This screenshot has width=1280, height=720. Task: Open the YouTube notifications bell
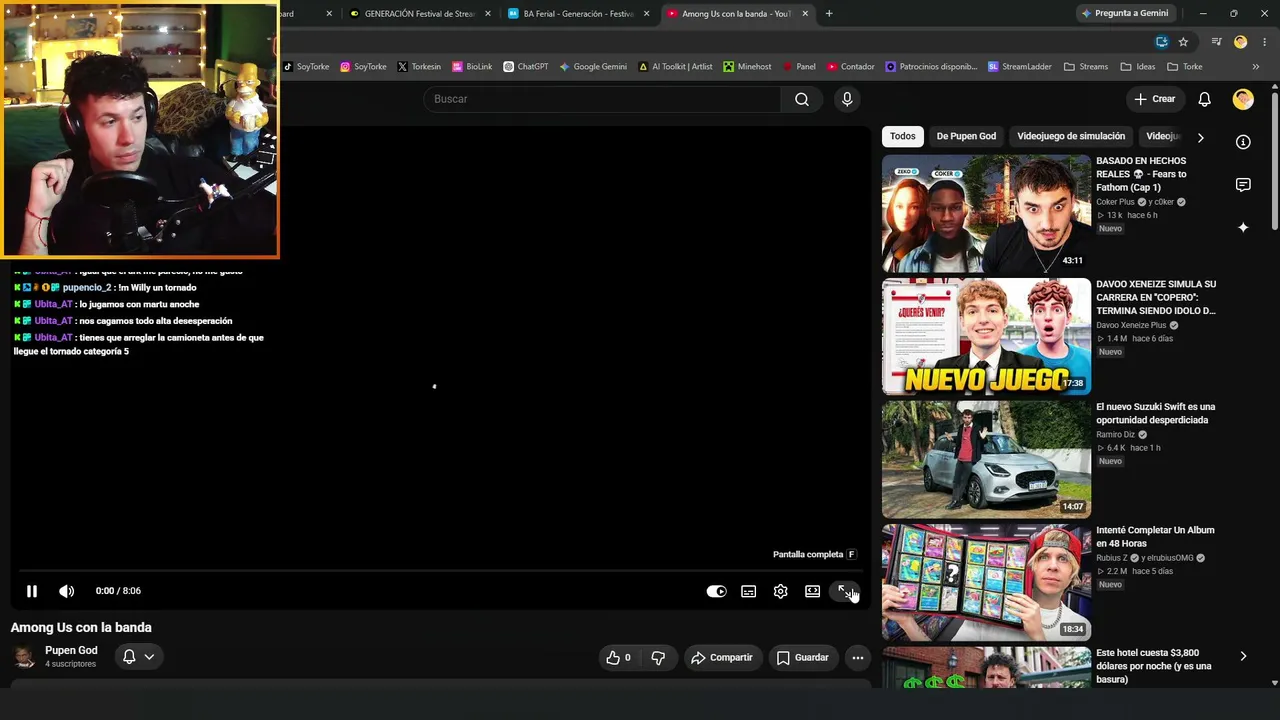click(1205, 99)
